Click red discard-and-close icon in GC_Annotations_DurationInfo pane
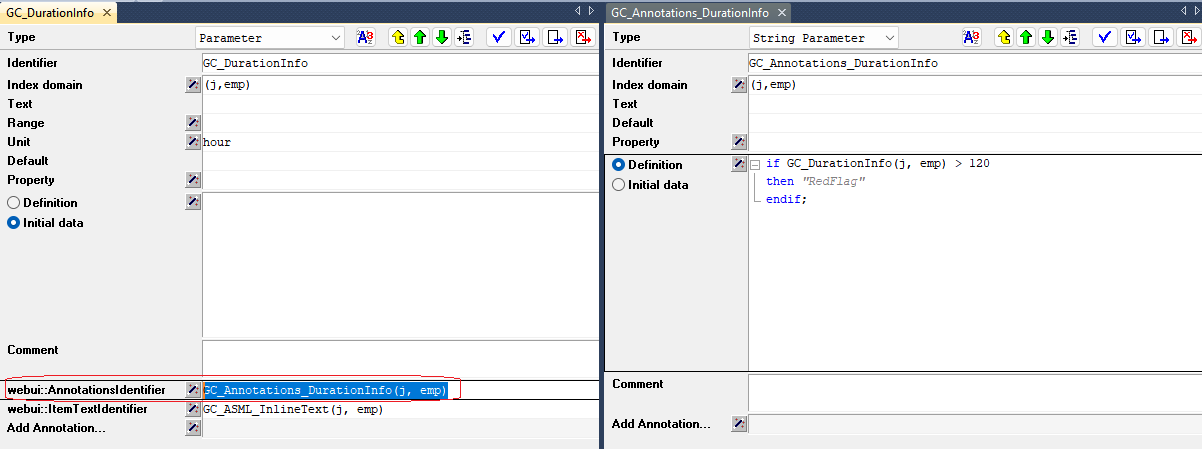The width and height of the screenshot is (1202, 449). [x=1188, y=38]
